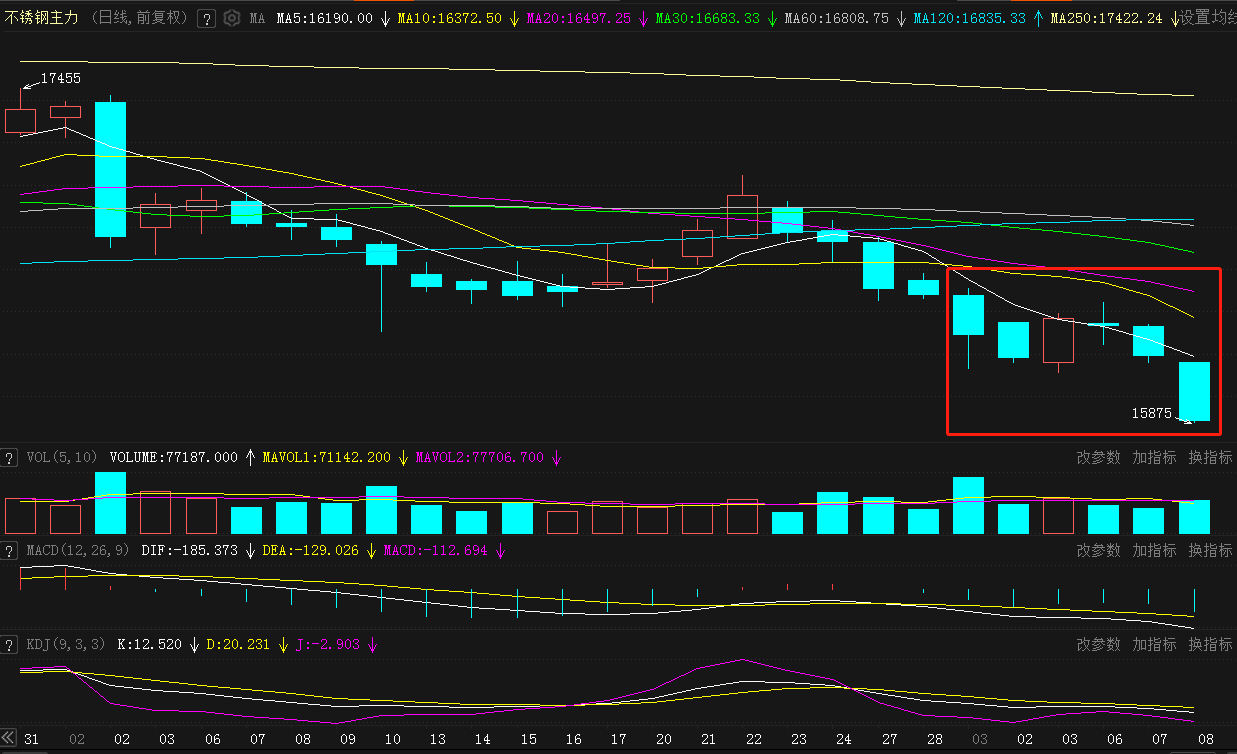Click 改参数 in the VOL panel
The height and width of the screenshot is (754, 1237).
coord(1098,457)
